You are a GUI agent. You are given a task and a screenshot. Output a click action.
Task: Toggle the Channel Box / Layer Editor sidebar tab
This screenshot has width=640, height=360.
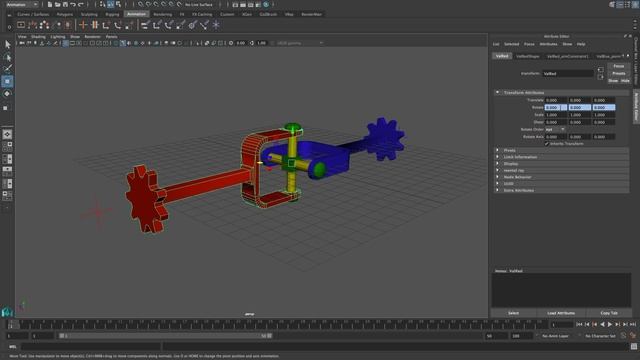click(x=636, y=61)
